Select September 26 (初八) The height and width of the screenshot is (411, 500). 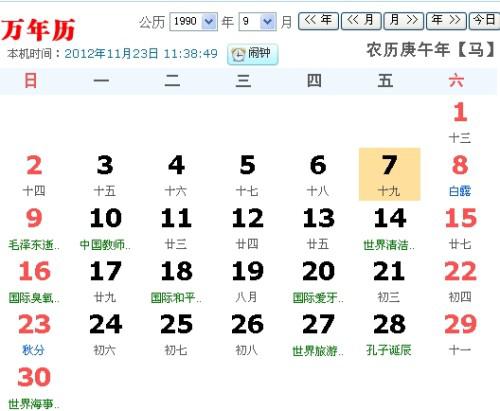(x=247, y=334)
